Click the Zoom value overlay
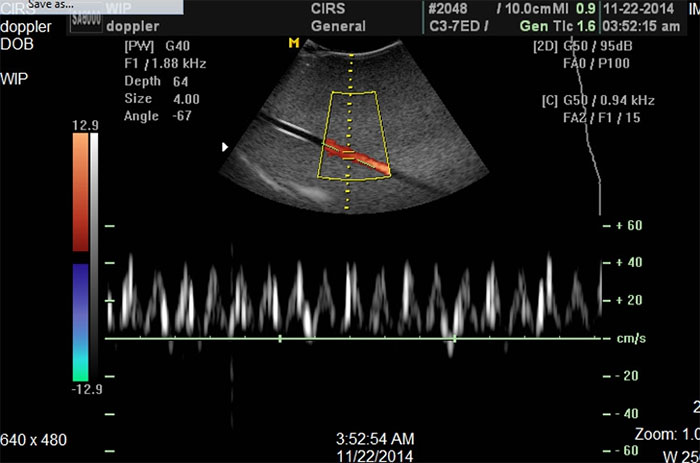Viewport: 700px width, 463px height. coord(667,434)
